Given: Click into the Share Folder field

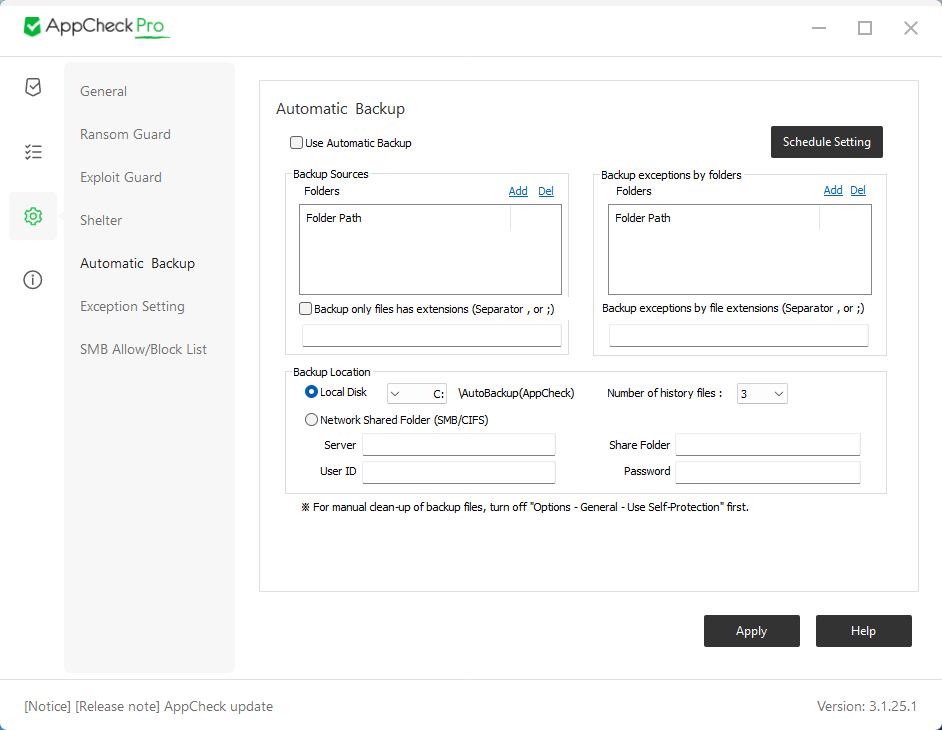Looking at the screenshot, I should 768,445.
